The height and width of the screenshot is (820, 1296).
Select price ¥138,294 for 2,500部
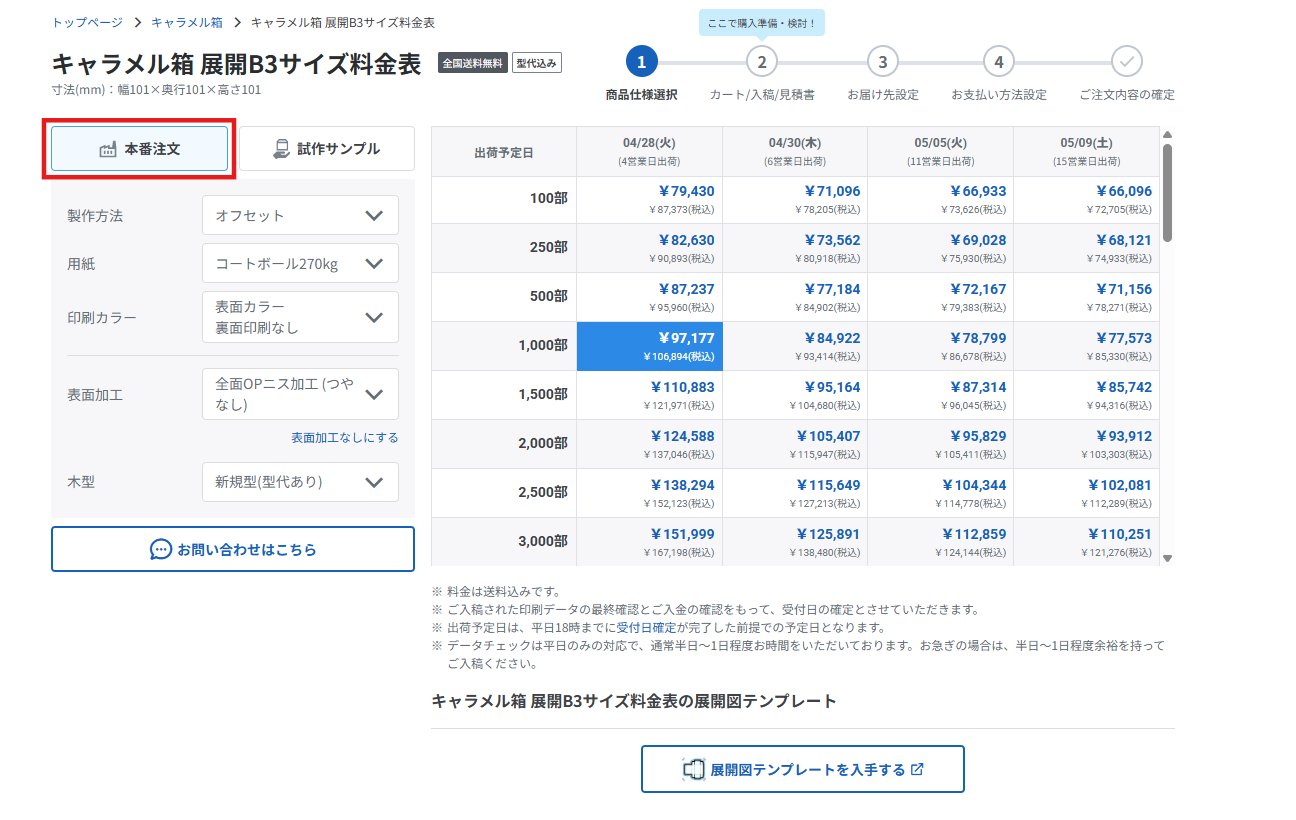[650, 493]
